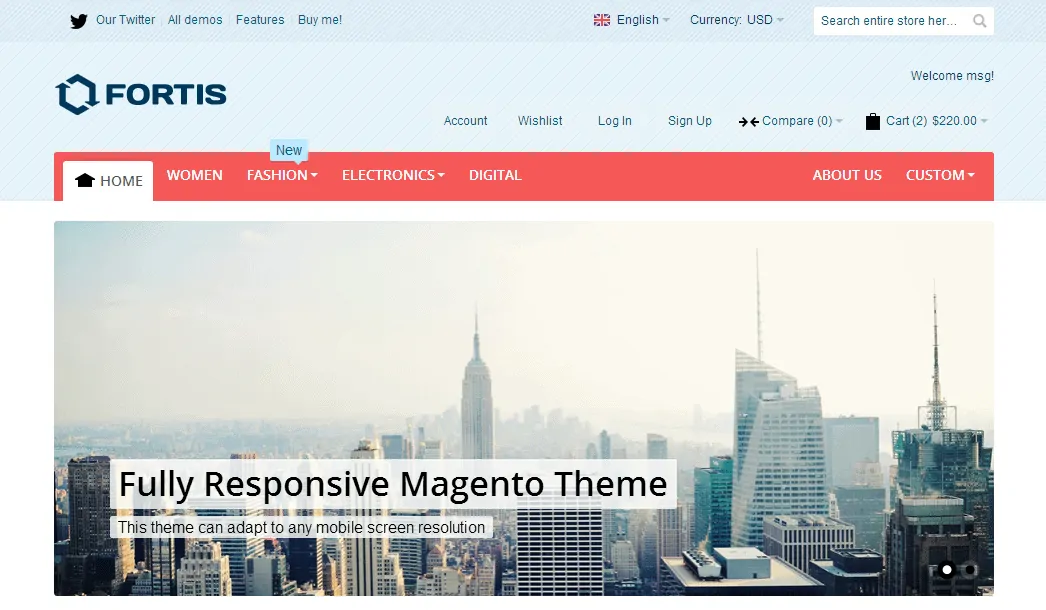This screenshot has width=1046, height=610.
Task: Select the inactive carousel indicator dot
Action: 972,570
